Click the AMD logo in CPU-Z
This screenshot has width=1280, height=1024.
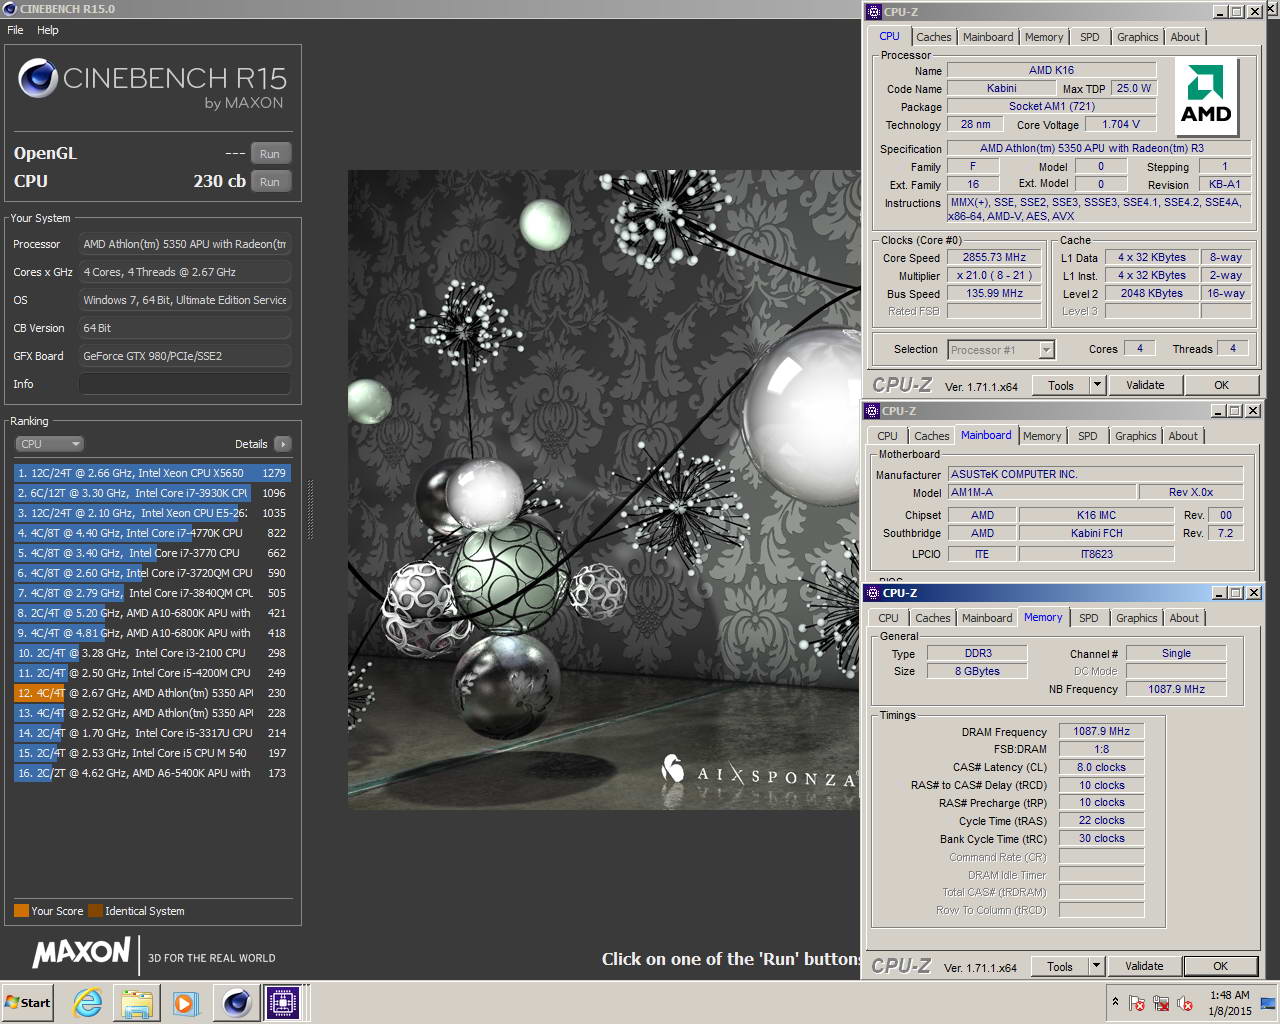(1206, 96)
